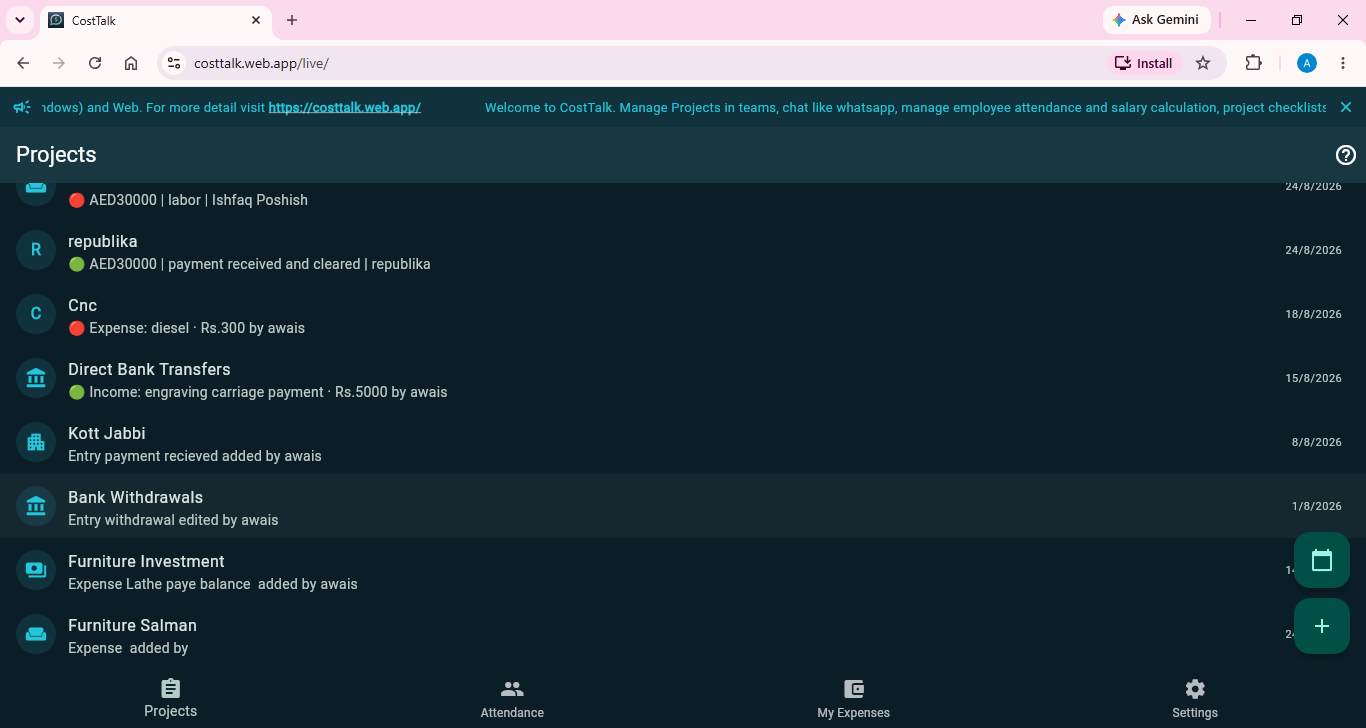Close the CostTalk browser tab

[x=256, y=20]
